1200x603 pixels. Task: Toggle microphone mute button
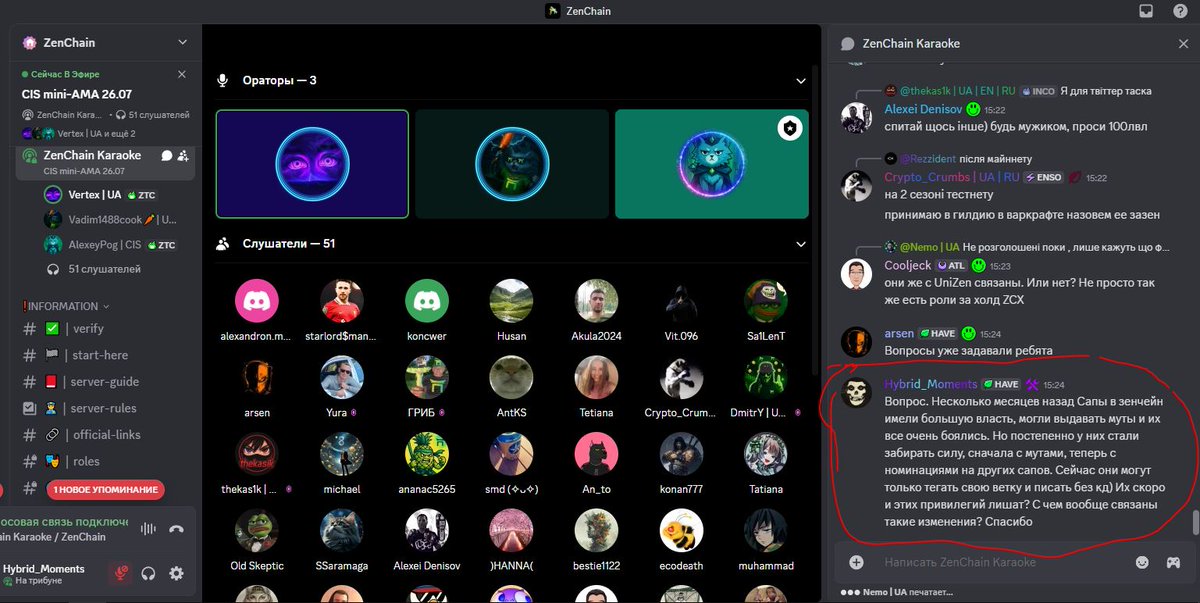coord(120,573)
